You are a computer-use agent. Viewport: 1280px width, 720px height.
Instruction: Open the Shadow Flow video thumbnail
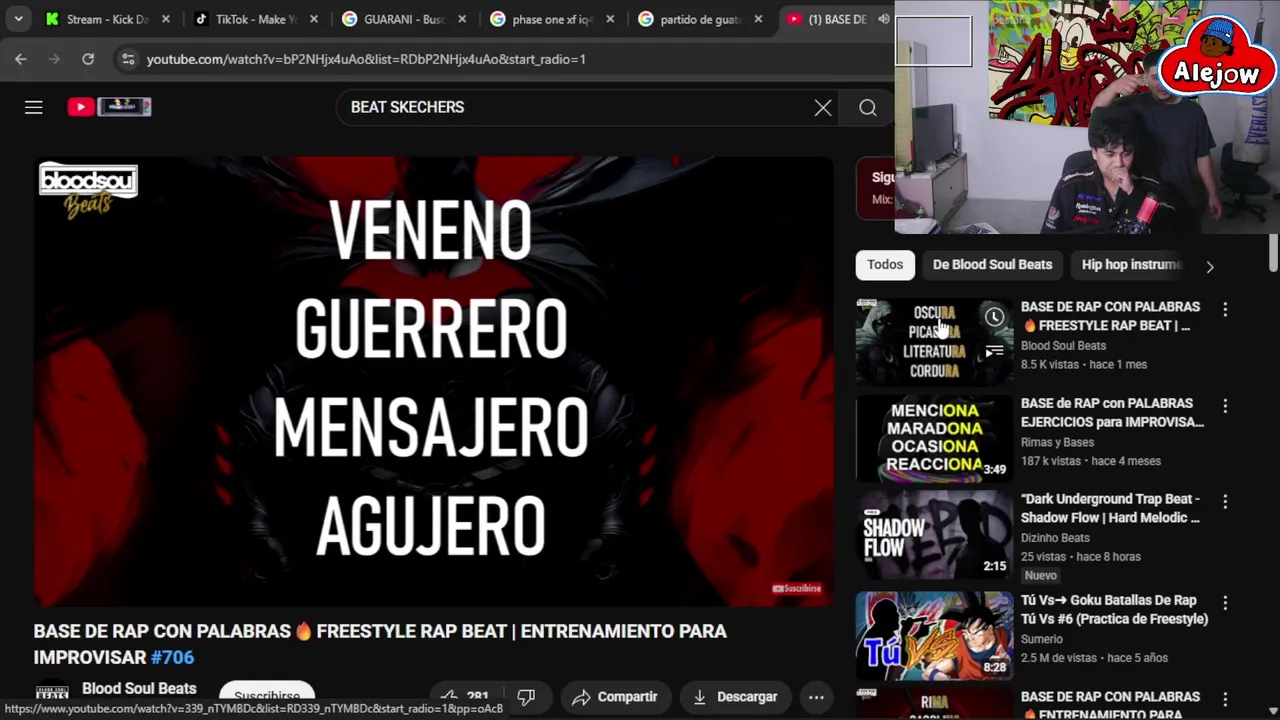coord(934,535)
